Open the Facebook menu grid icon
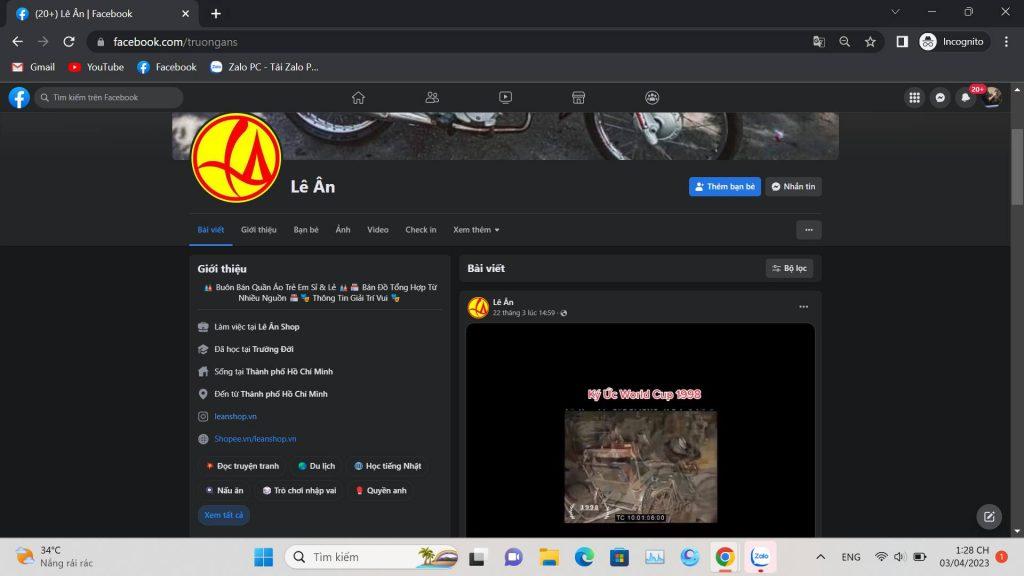1024x576 pixels. [914, 97]
